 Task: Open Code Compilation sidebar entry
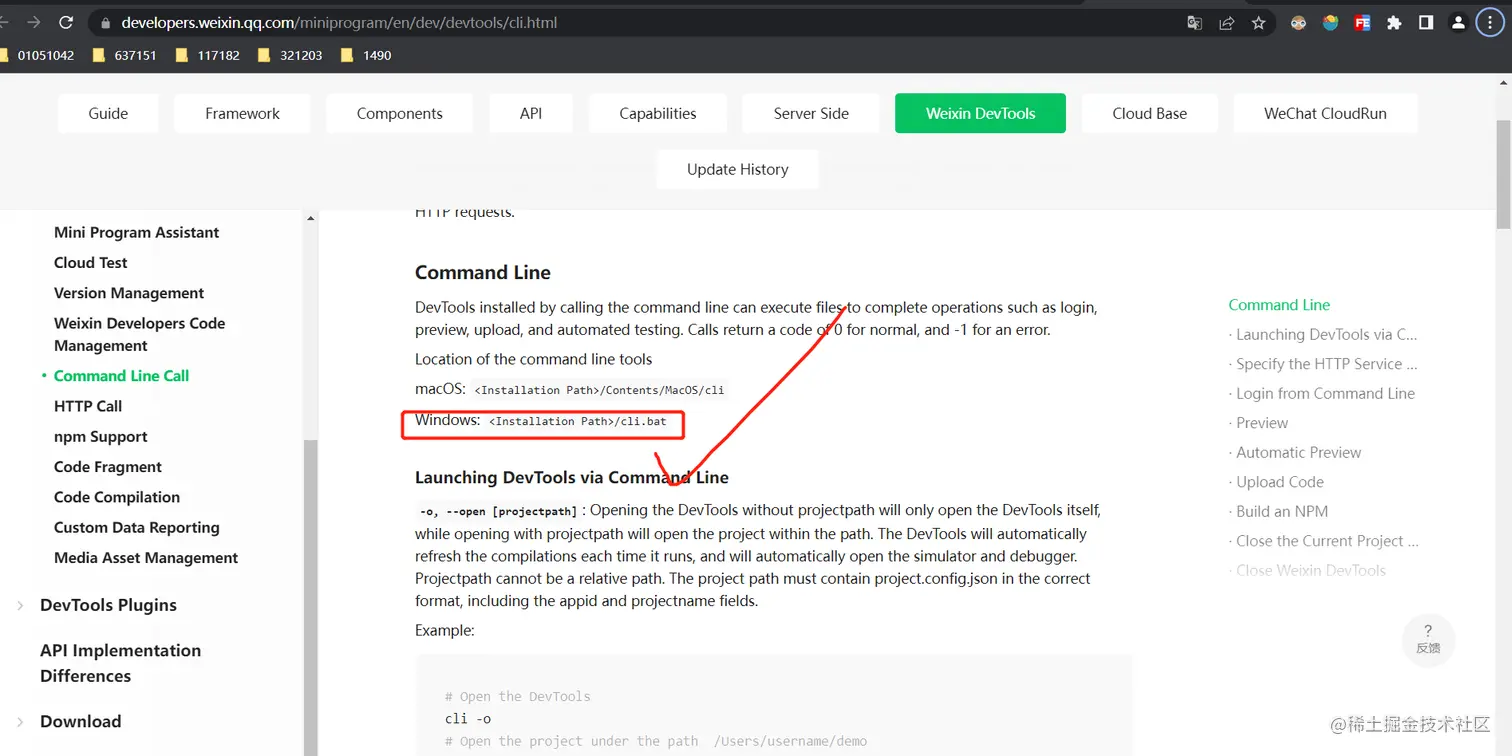point(117,497)
